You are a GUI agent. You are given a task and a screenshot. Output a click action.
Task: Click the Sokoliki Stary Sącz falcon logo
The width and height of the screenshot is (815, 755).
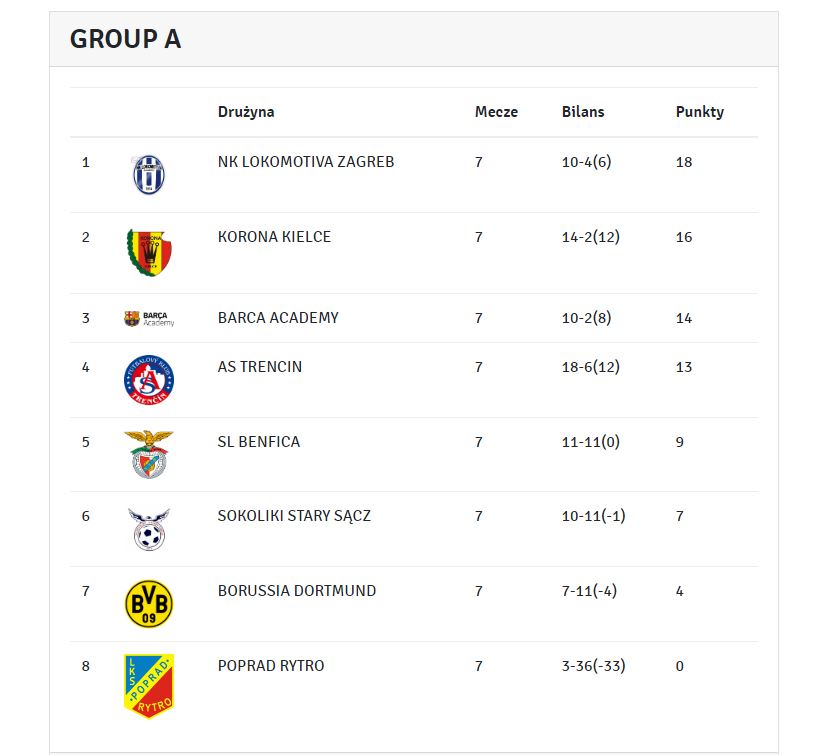(x=149, y=529)
